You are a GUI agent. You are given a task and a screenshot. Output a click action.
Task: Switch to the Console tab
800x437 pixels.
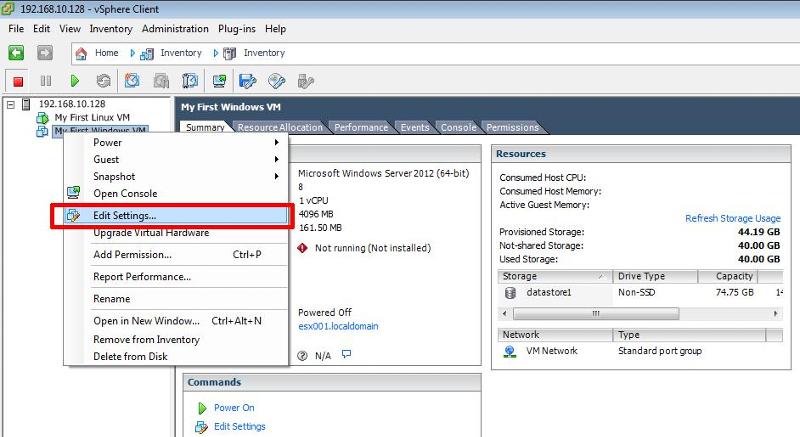pos(458,127)
